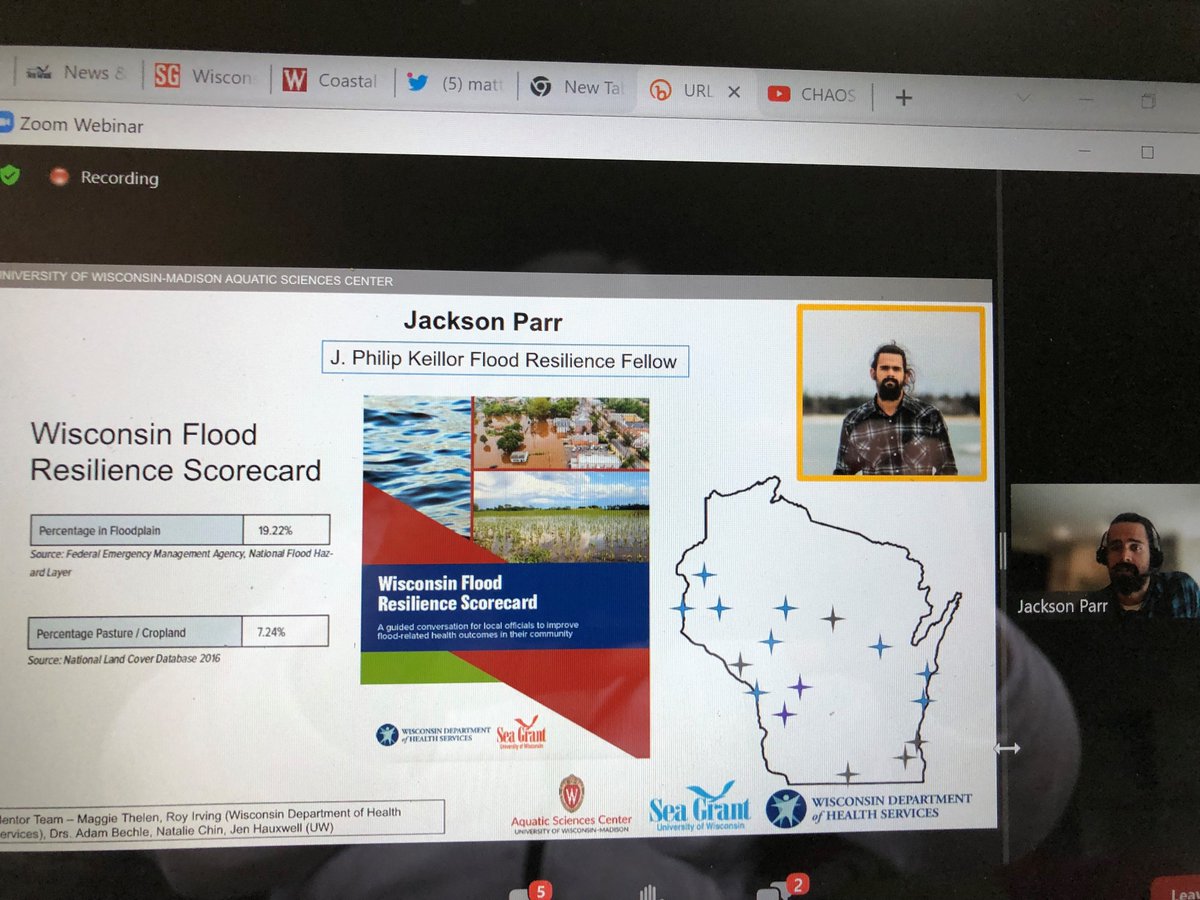
Task: Click the red Leave button
Action: click(x=1176, y=888)
